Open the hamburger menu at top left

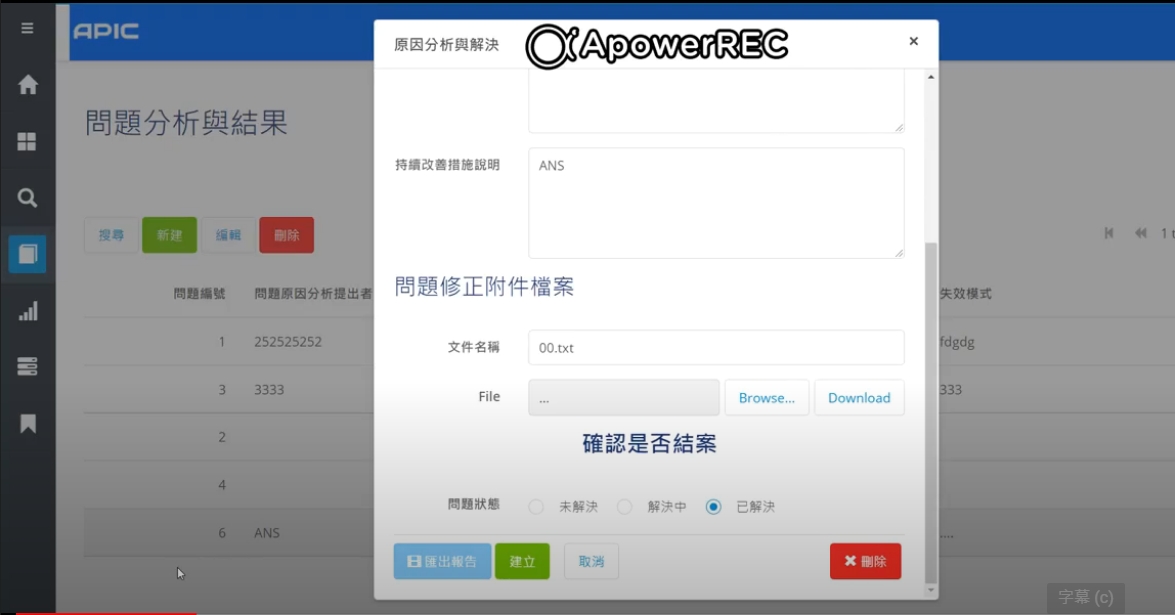(x=27, y=28)
